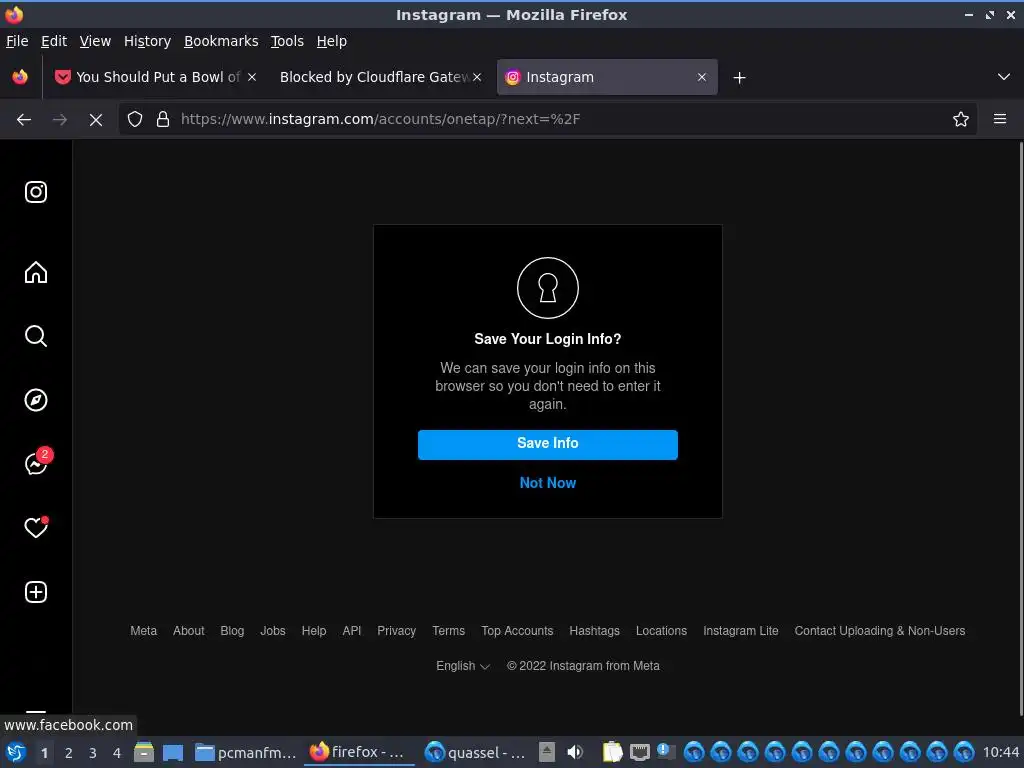Open Contact Uploading & Non-Users link
This screenshot has width=1024, height=768.
880,631
